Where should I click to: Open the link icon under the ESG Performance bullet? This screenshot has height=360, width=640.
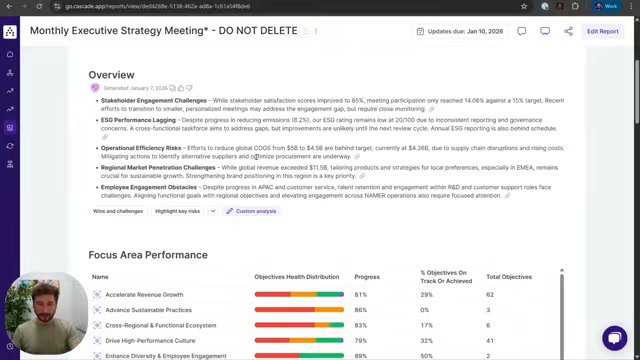tap(105, 137)
